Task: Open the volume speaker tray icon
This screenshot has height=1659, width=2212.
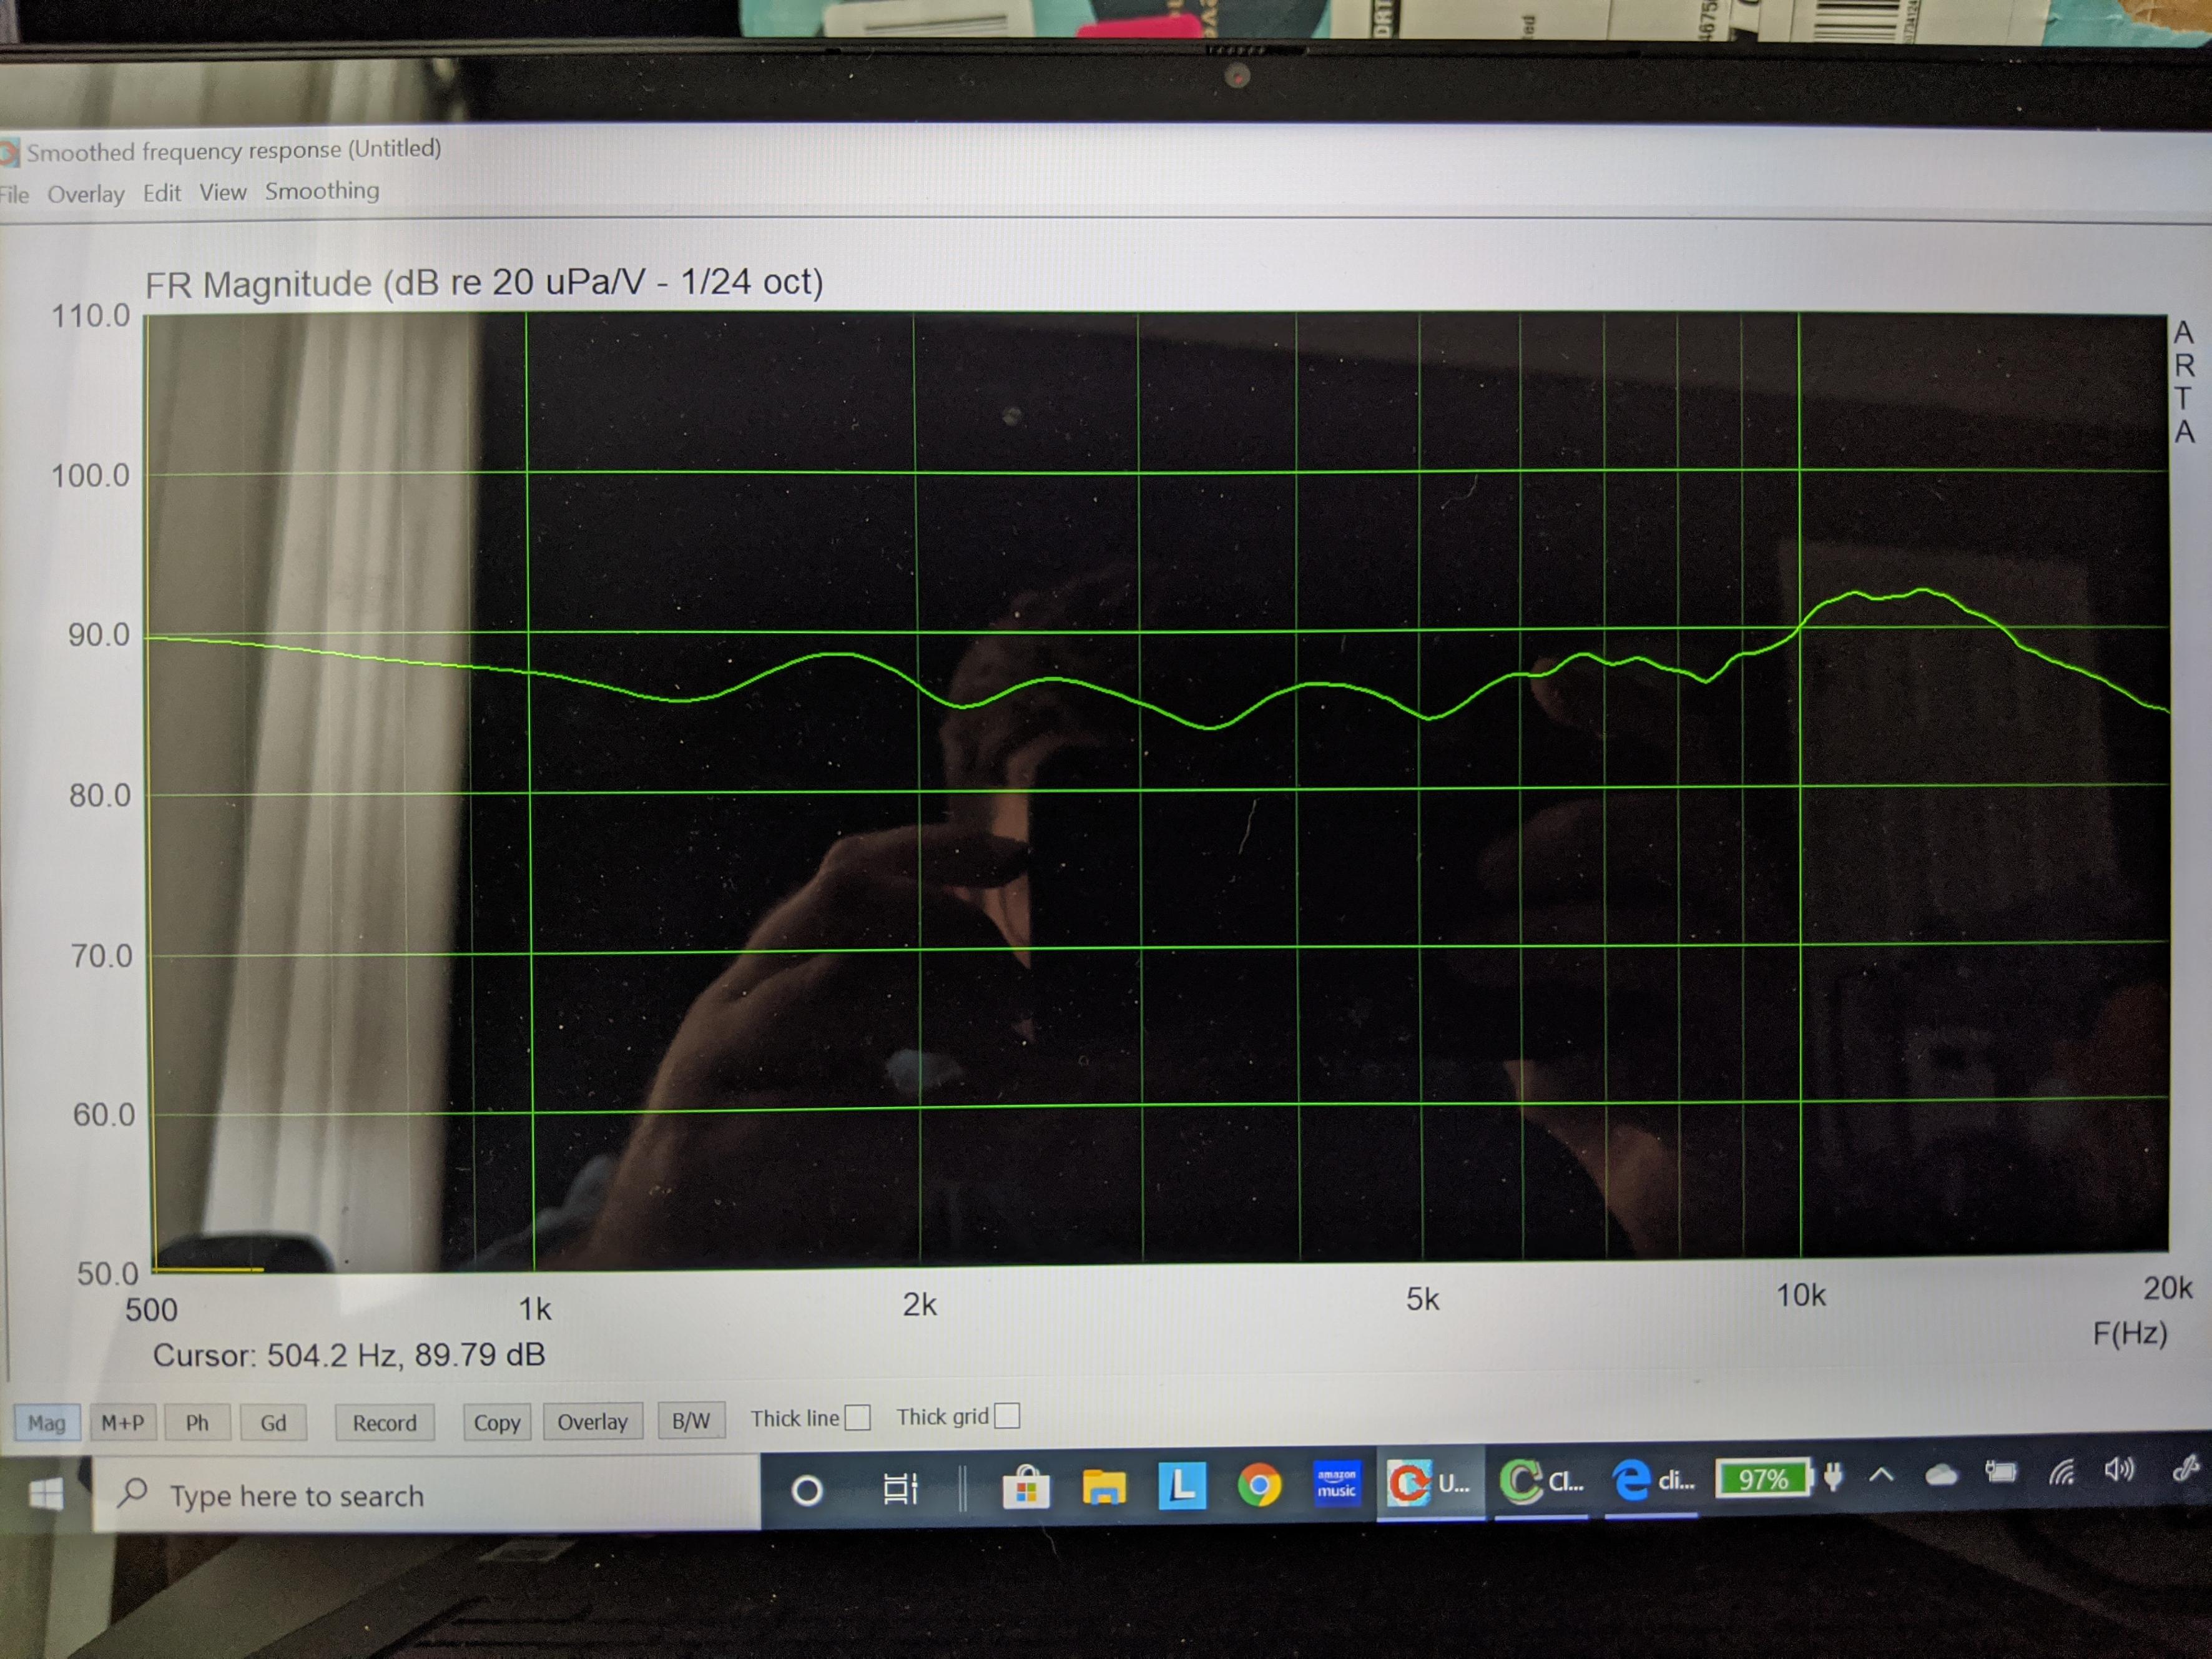Action: pos(2119,1469)
